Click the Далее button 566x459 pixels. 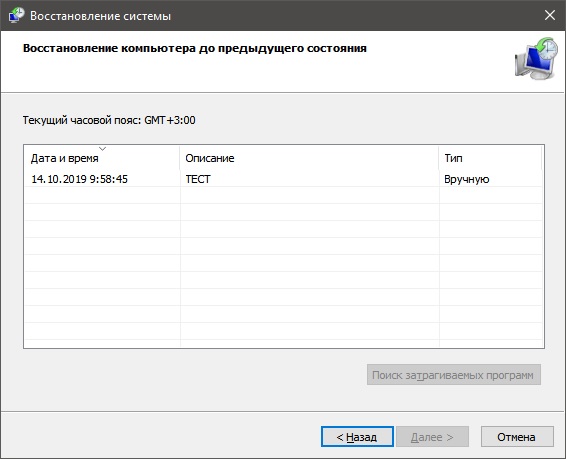click(x=432, y=437)
